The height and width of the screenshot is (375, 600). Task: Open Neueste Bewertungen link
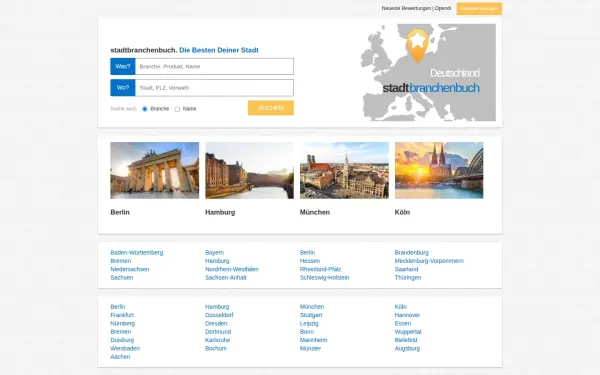tap(406, 8)
